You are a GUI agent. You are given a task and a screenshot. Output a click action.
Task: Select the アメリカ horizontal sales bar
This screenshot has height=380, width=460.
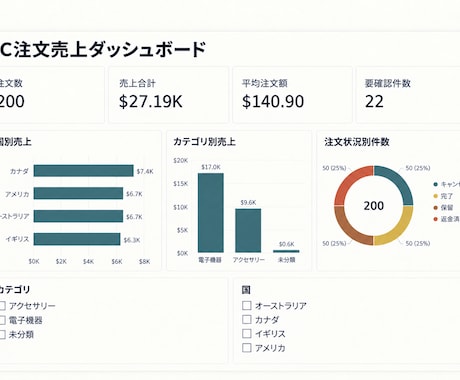coord(78,193)
